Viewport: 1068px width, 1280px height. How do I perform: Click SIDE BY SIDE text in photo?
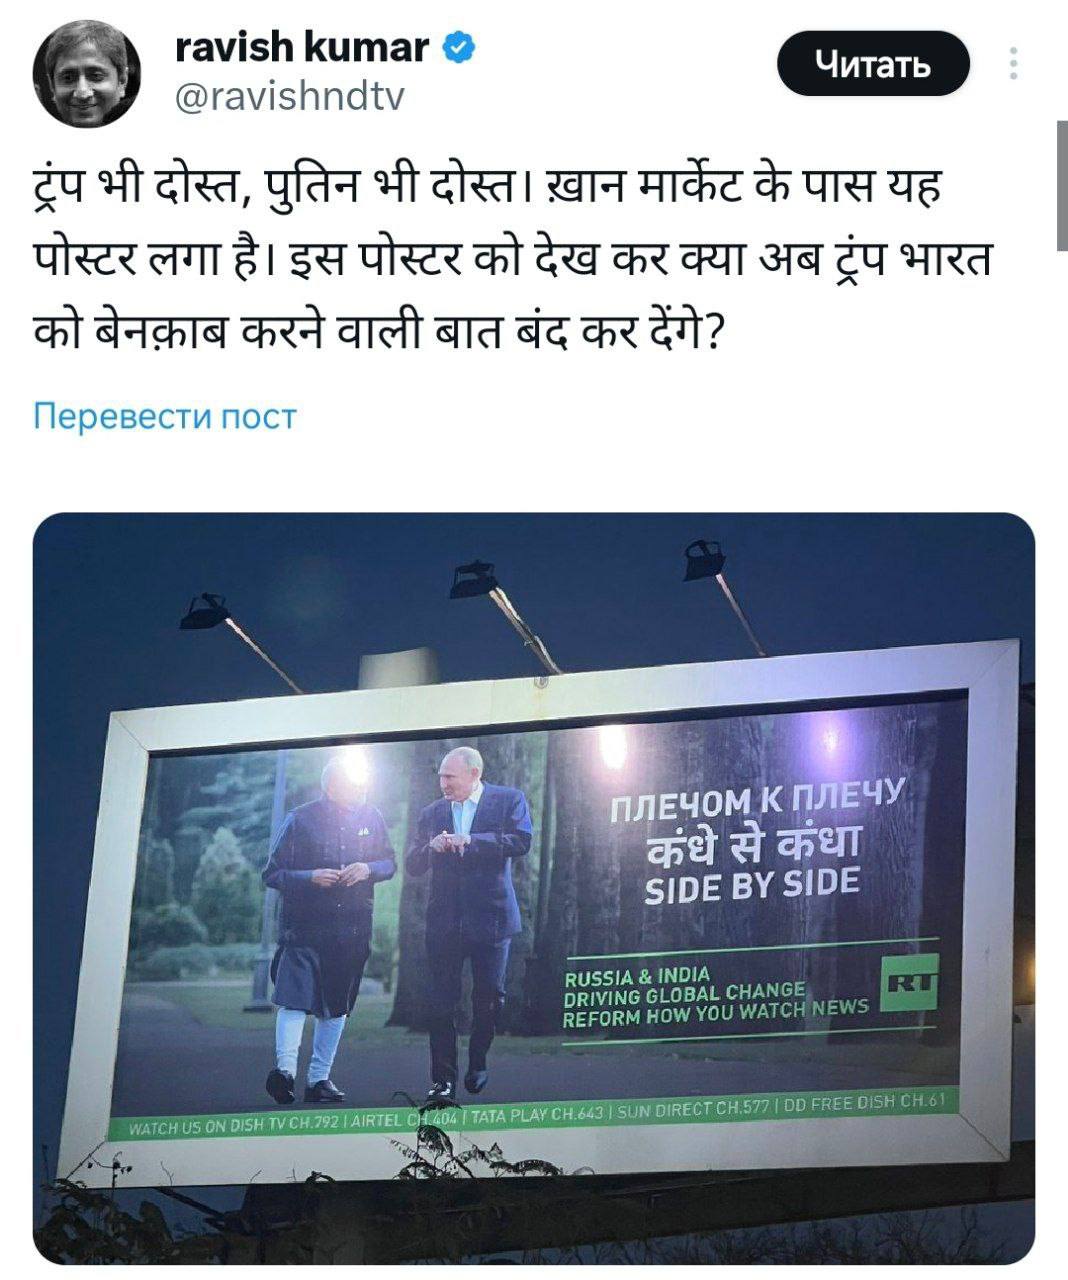751,885
